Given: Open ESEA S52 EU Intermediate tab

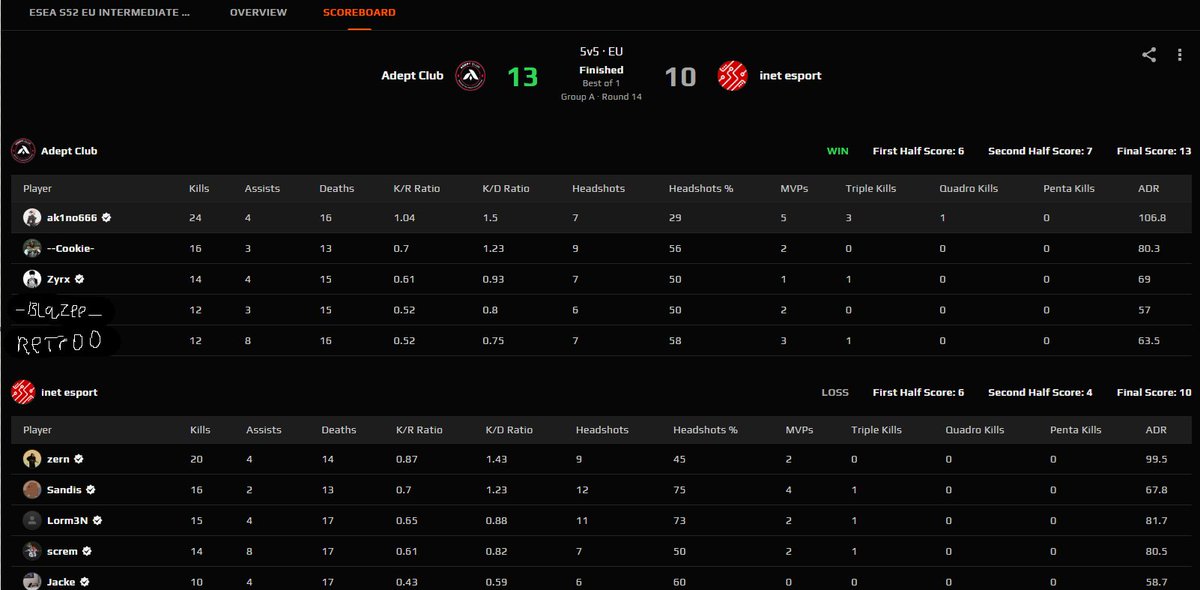Looking at the screenshot, I should pyautogui.click(x=108, y=13).
